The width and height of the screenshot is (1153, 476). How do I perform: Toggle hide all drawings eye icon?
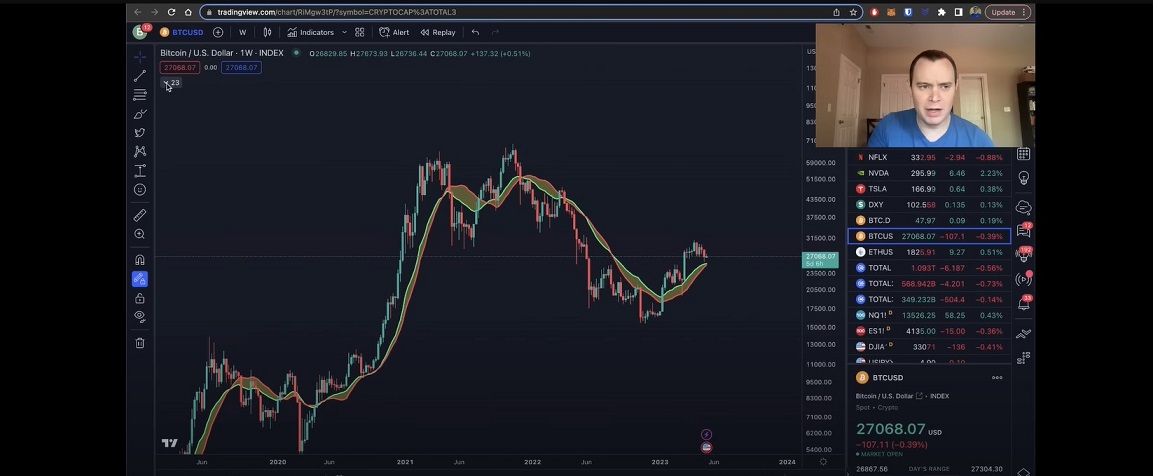(140, 317)
